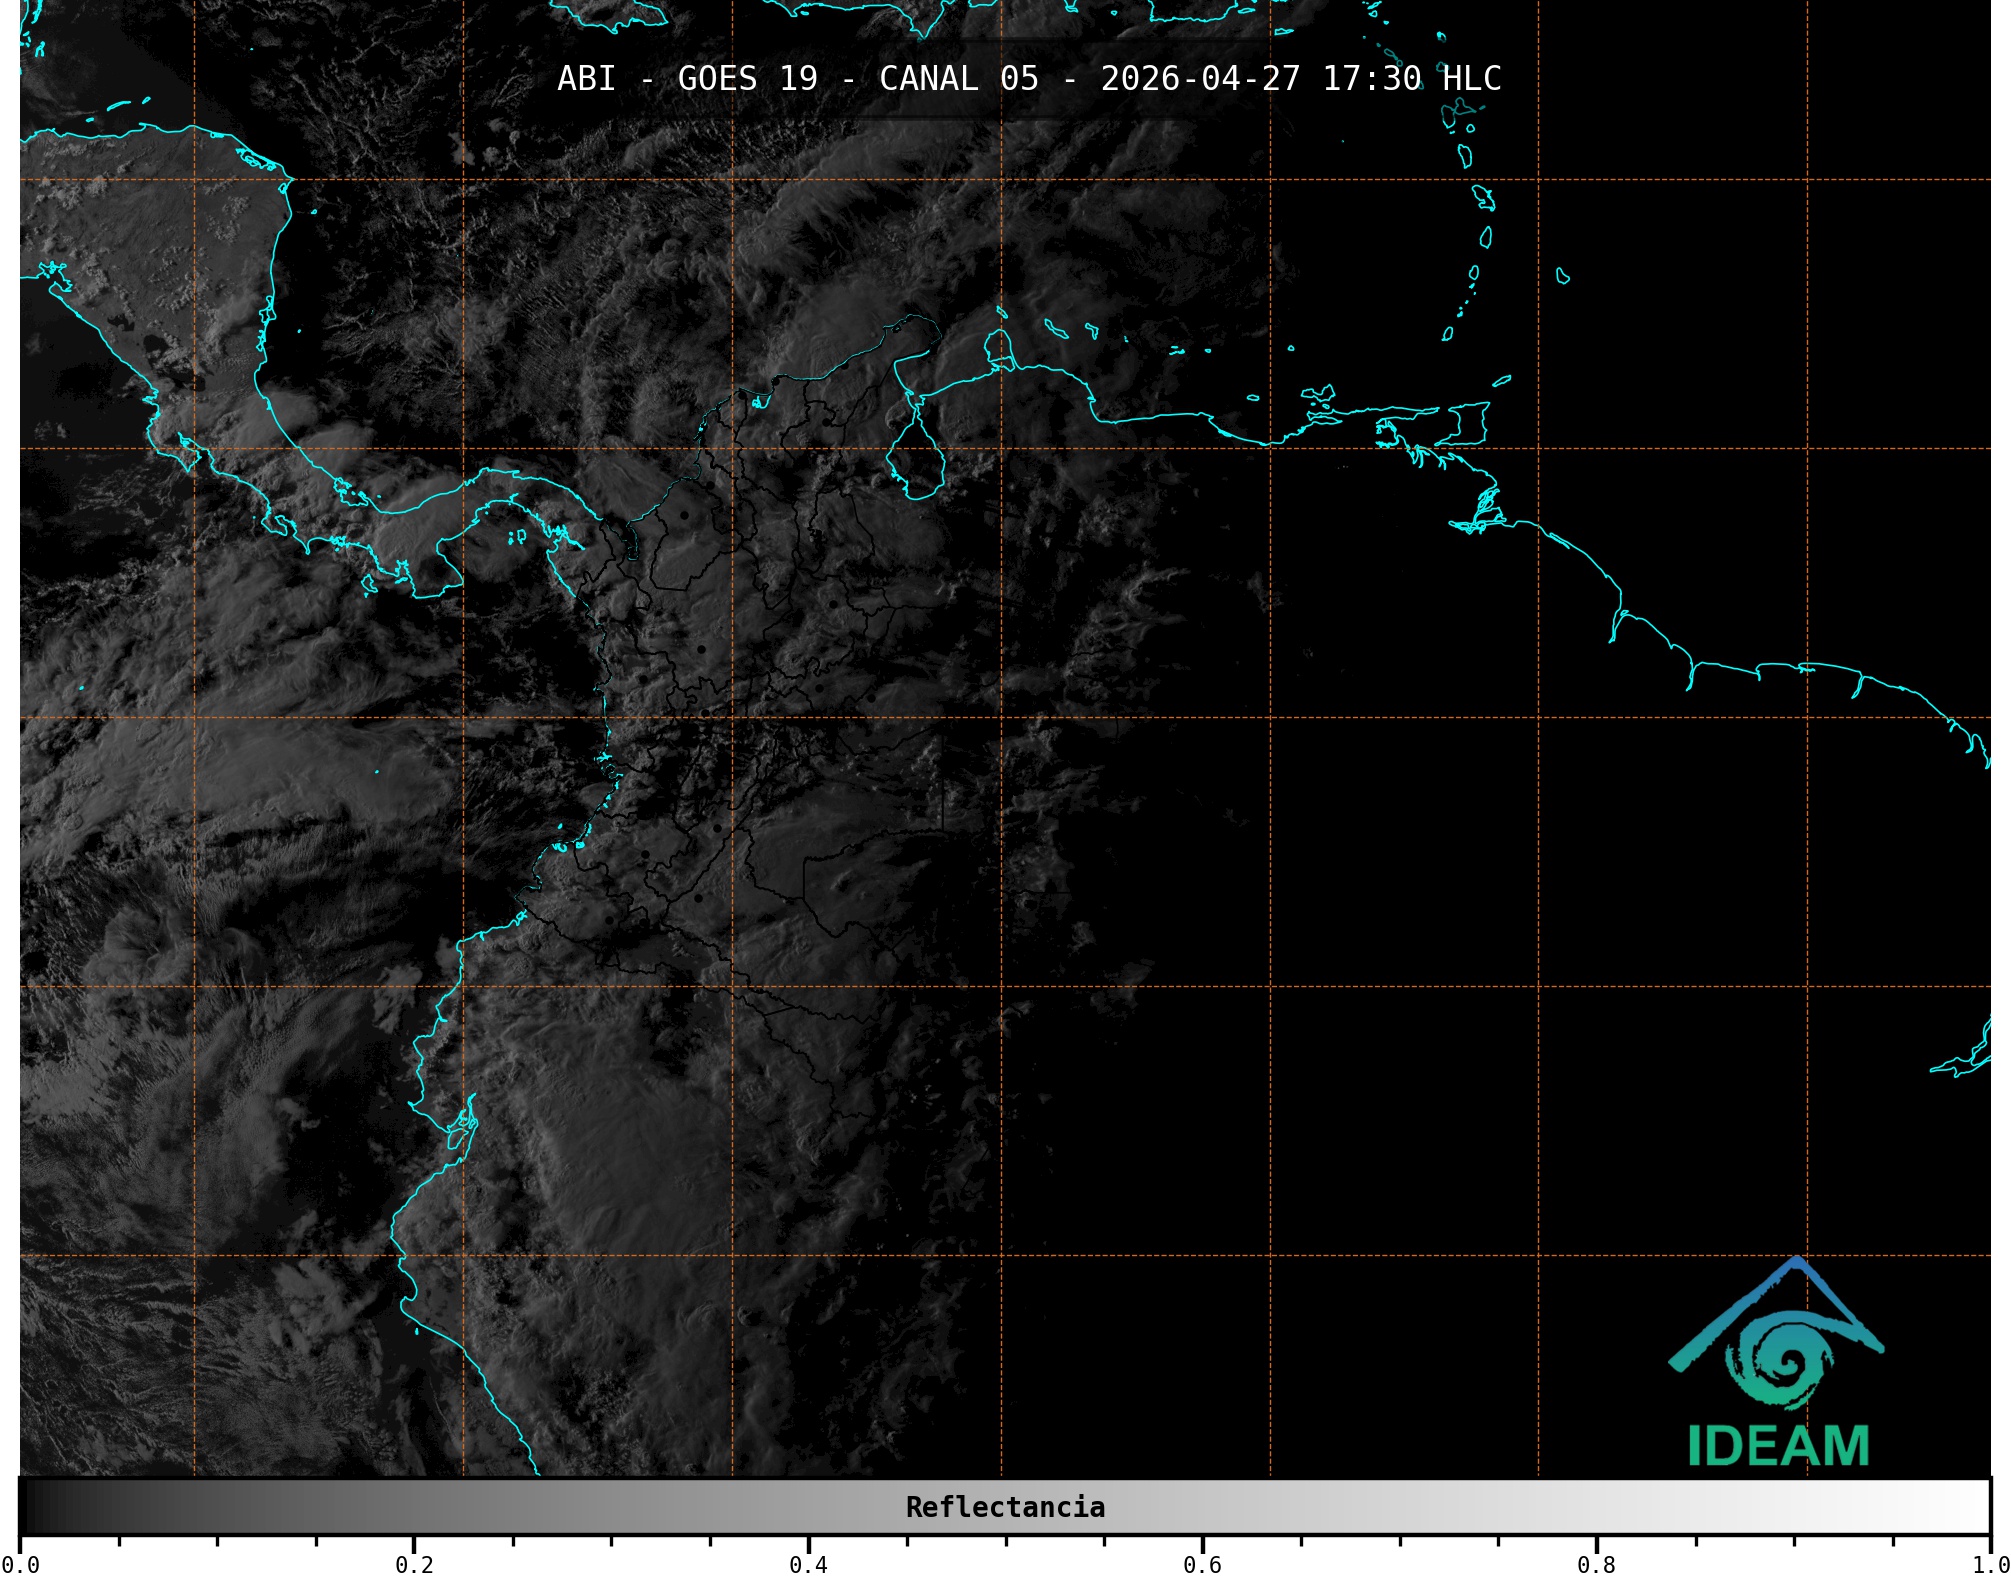This screenshot has width=2011, height=1577.
Task: Click the 0.8 tick label on colorbar
Action: tap(1596, 1565)
